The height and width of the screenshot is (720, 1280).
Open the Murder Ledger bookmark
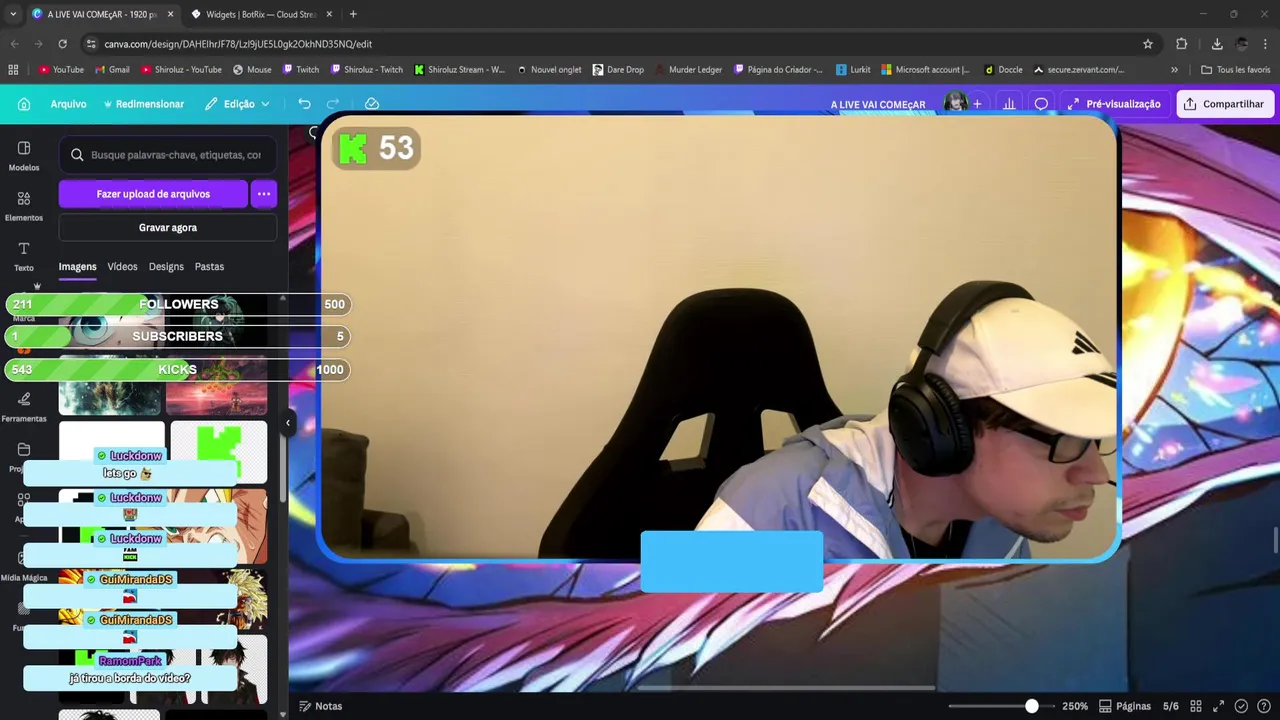[687, 70]
